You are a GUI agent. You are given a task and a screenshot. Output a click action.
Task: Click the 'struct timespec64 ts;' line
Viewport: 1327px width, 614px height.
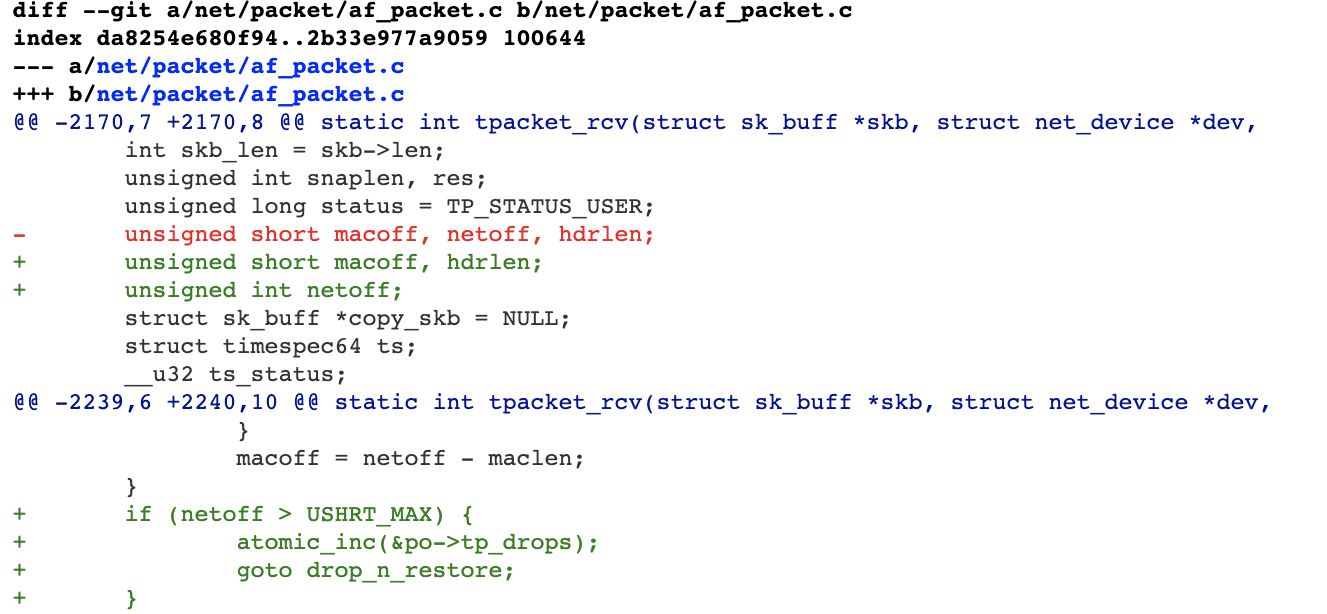tap(270, 346)
